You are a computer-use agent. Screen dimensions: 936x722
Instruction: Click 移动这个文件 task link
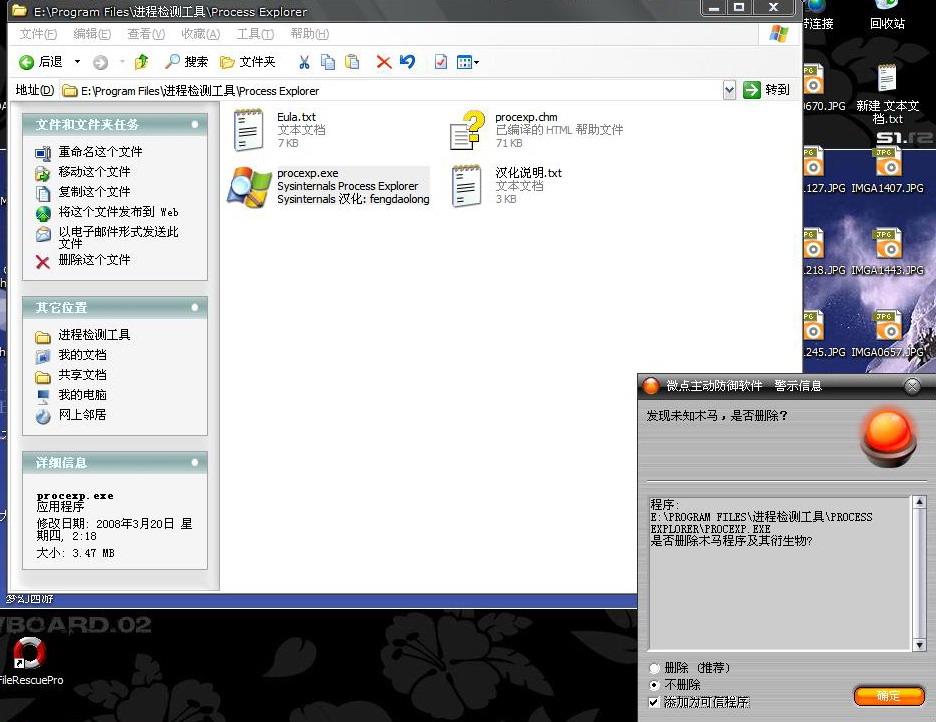(94, 172)
